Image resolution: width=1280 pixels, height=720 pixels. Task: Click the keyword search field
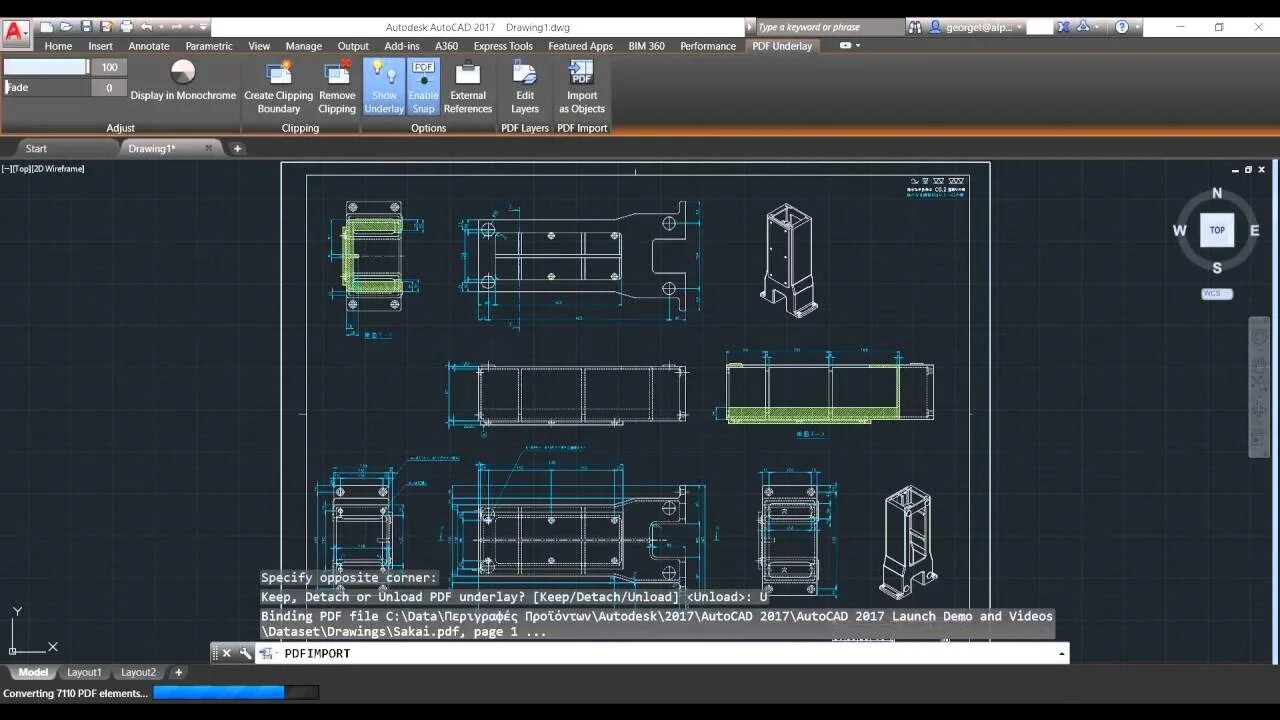[x=829, y=27]
